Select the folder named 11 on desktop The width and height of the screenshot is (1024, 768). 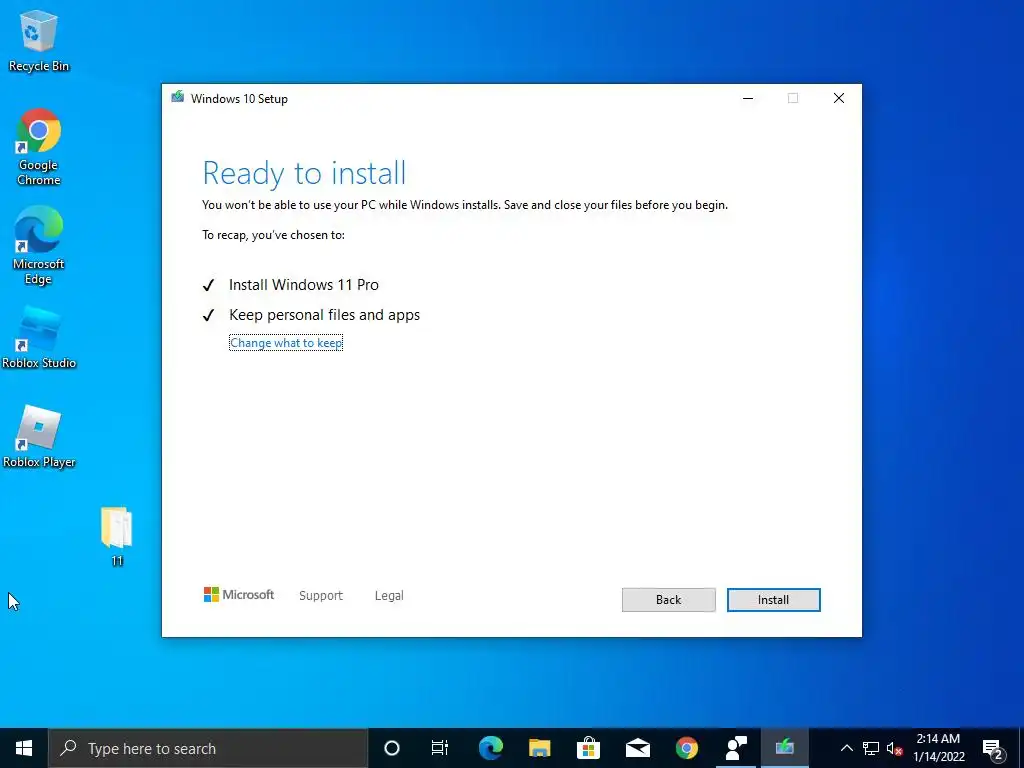(x=117, y=536)
